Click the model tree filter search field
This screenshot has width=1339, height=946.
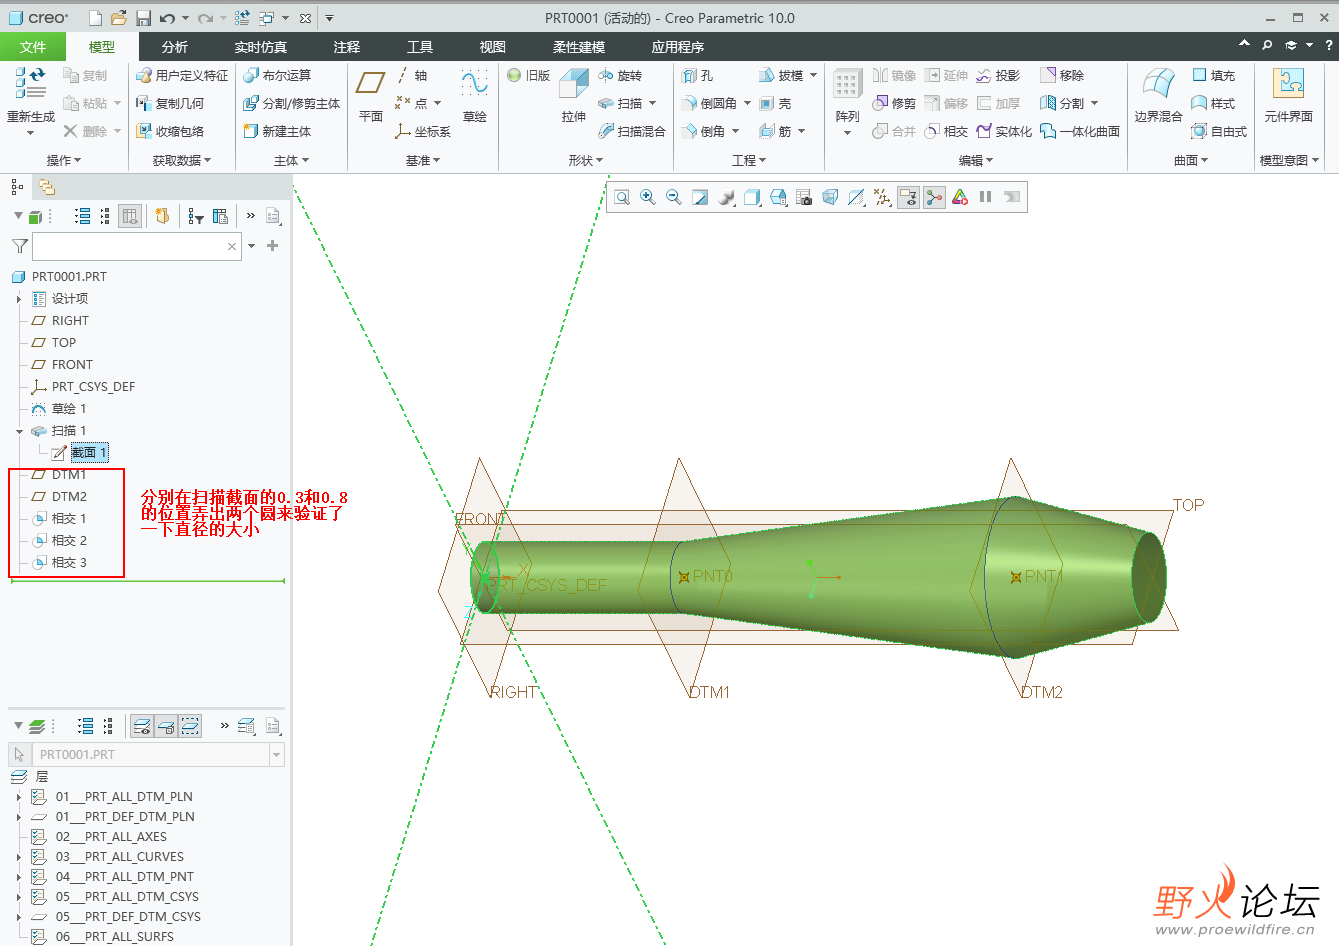(x=137, y=246)
